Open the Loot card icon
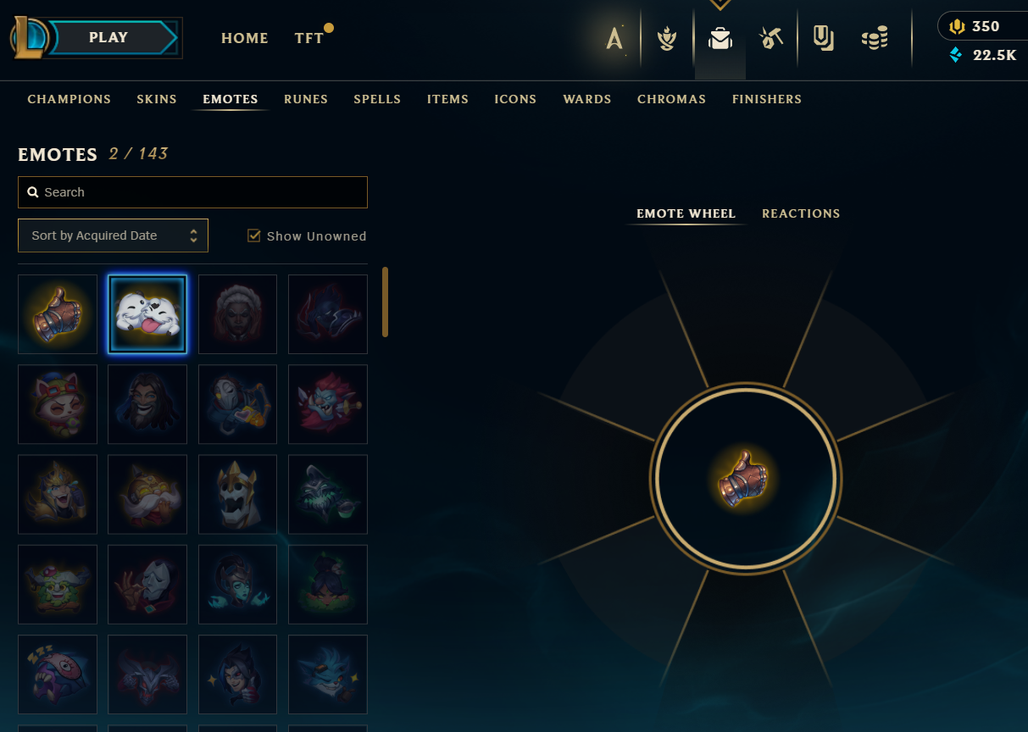Image resolution: width=1028 pixels, height=732 pixels. [x=823, y=38]
